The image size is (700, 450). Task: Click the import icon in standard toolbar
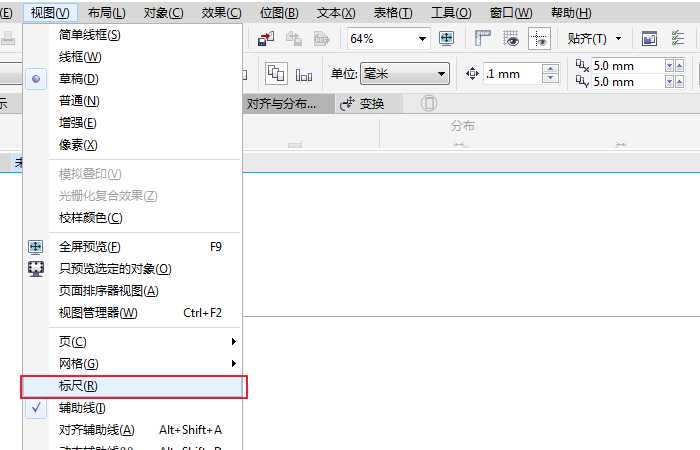click(267, 39)
